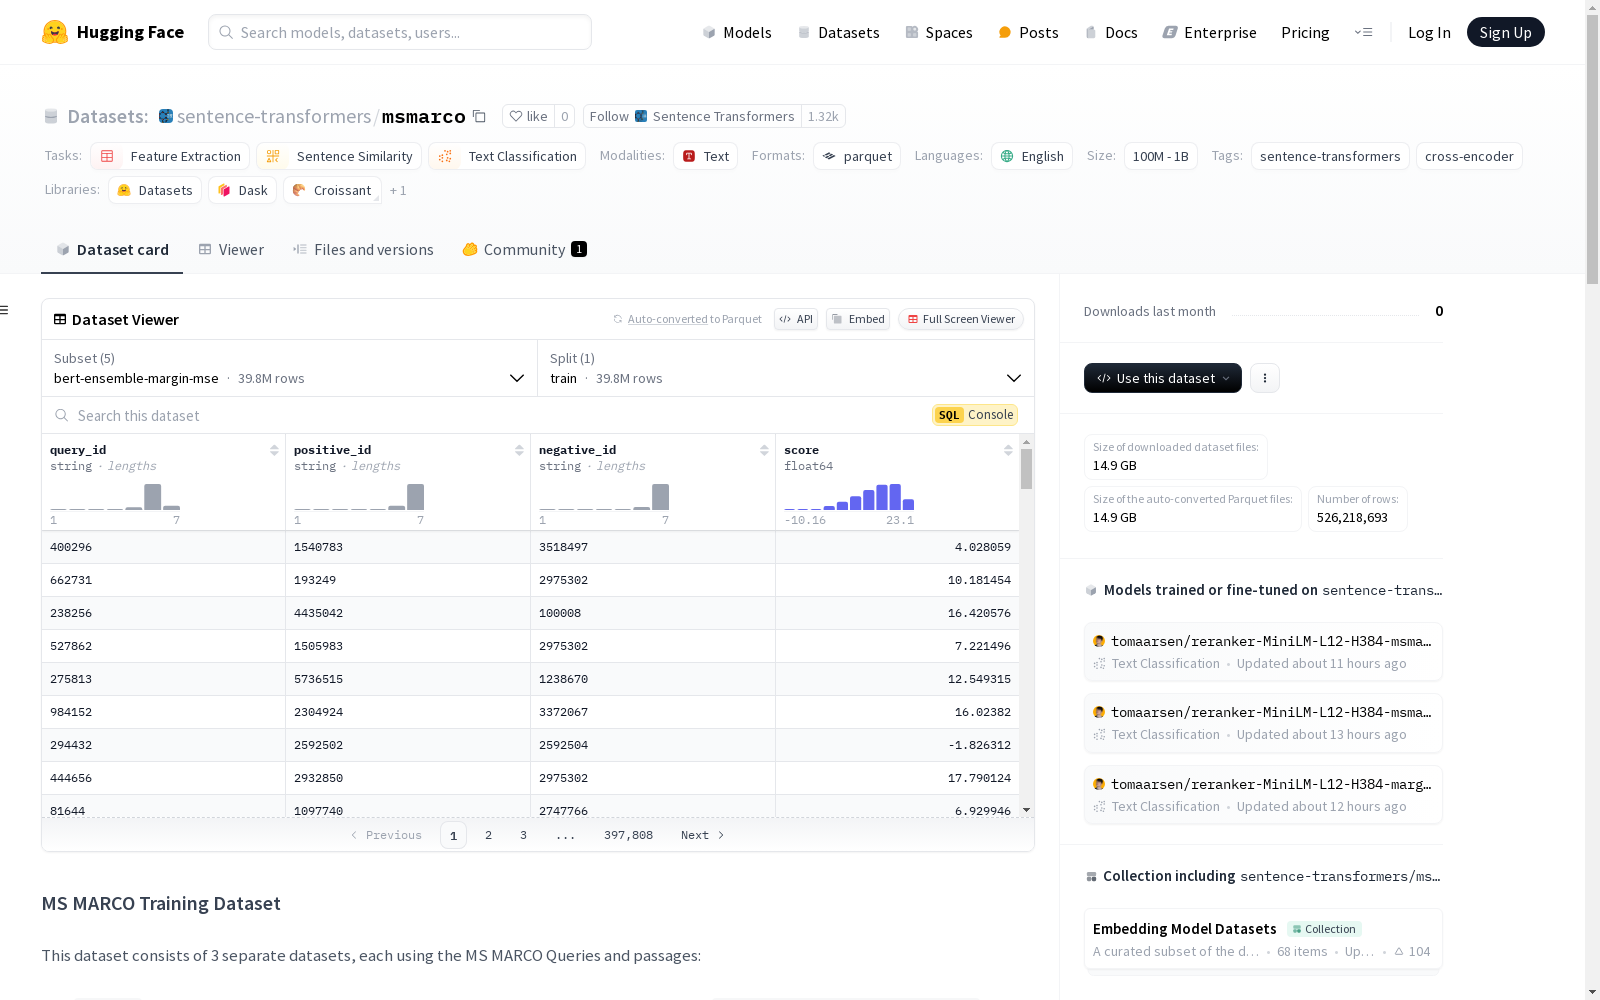Open the Auto-converted to Parquet link
Viewport: 1600px width, 1000px height.
pyautogui.click(x=687, y=319)
